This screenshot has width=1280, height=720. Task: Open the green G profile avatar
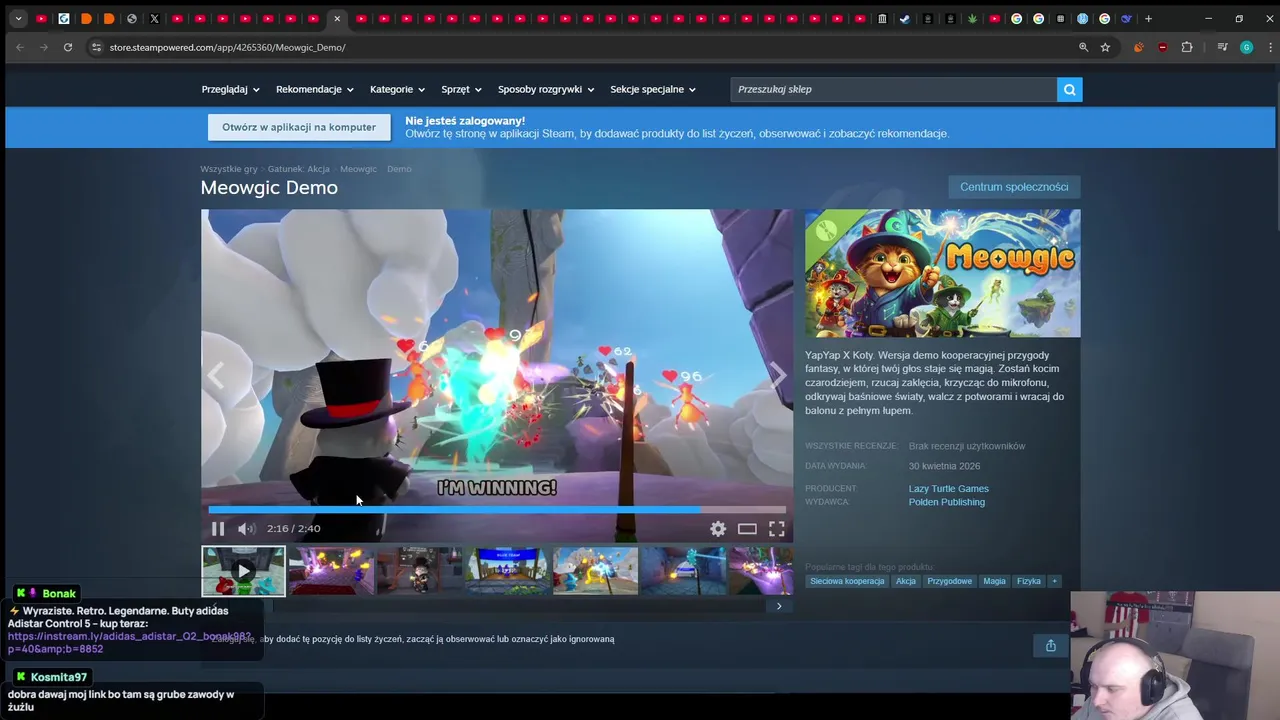pos(1246,47)
